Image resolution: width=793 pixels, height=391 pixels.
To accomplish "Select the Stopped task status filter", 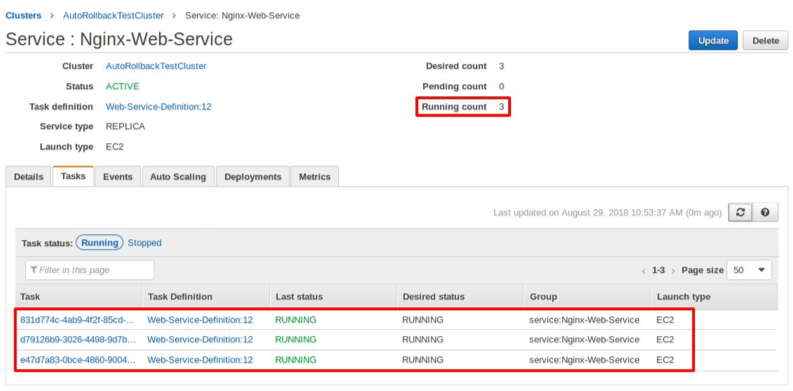I will point(144,243).
